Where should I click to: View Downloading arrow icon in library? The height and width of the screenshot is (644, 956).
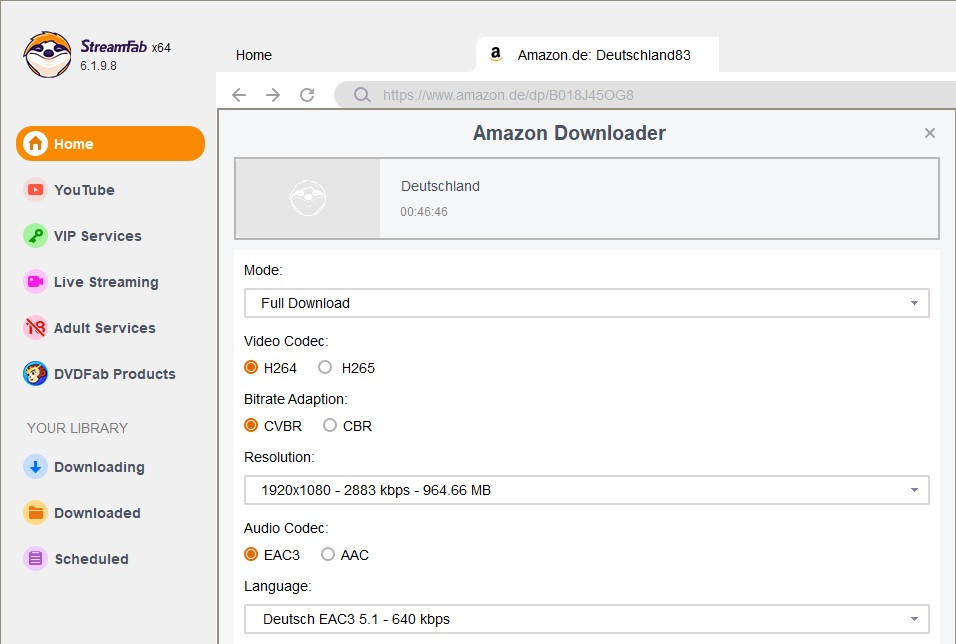tap(36, 467)
